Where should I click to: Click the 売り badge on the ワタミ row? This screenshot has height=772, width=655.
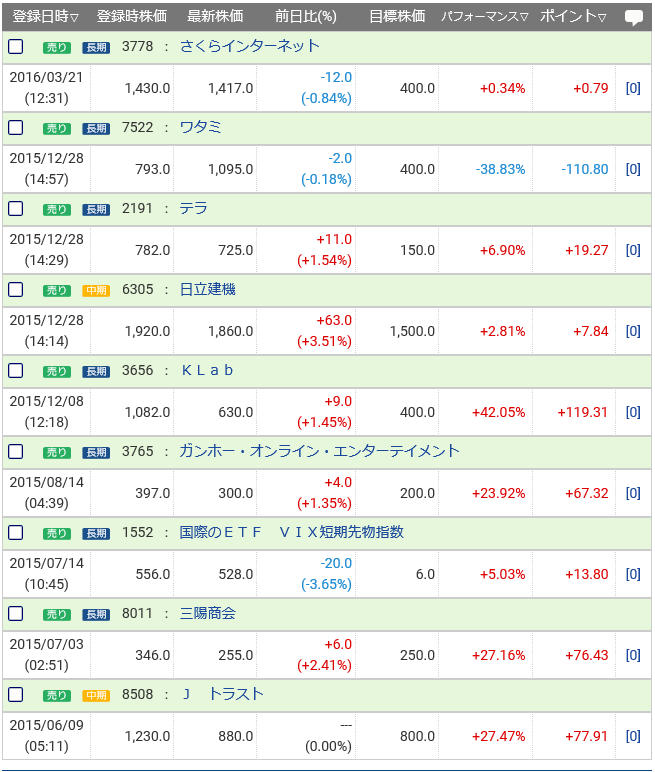tap(57, 128)
